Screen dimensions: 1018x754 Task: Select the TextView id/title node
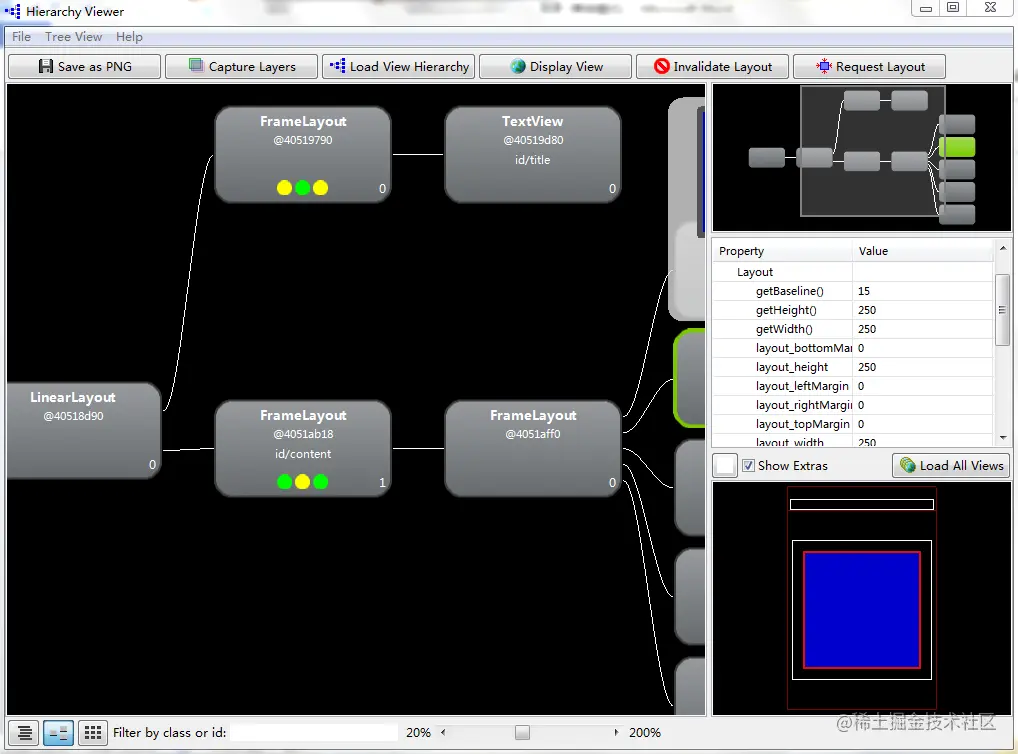point(532,155)
